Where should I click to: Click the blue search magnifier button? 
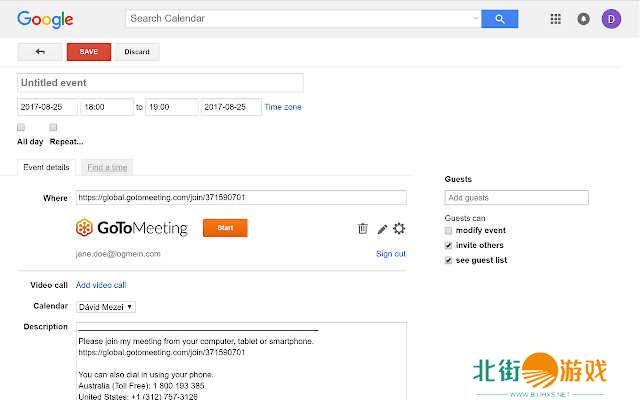(499, 19)
